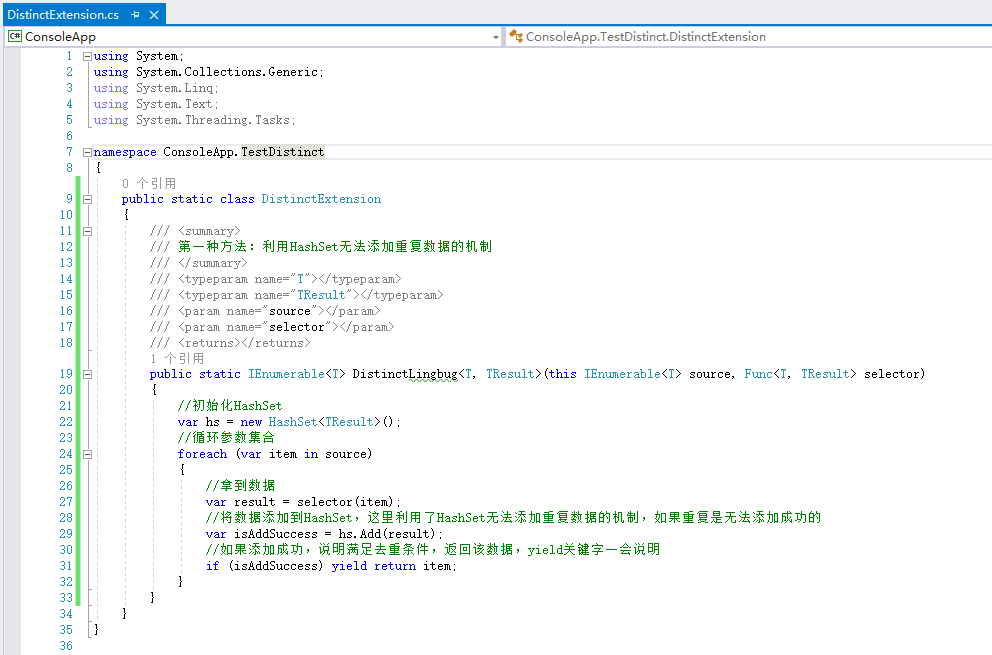Click 'yield return item' statement
Image resolution: width=992 pixels, height=655 pixels.
click(392, 566)
